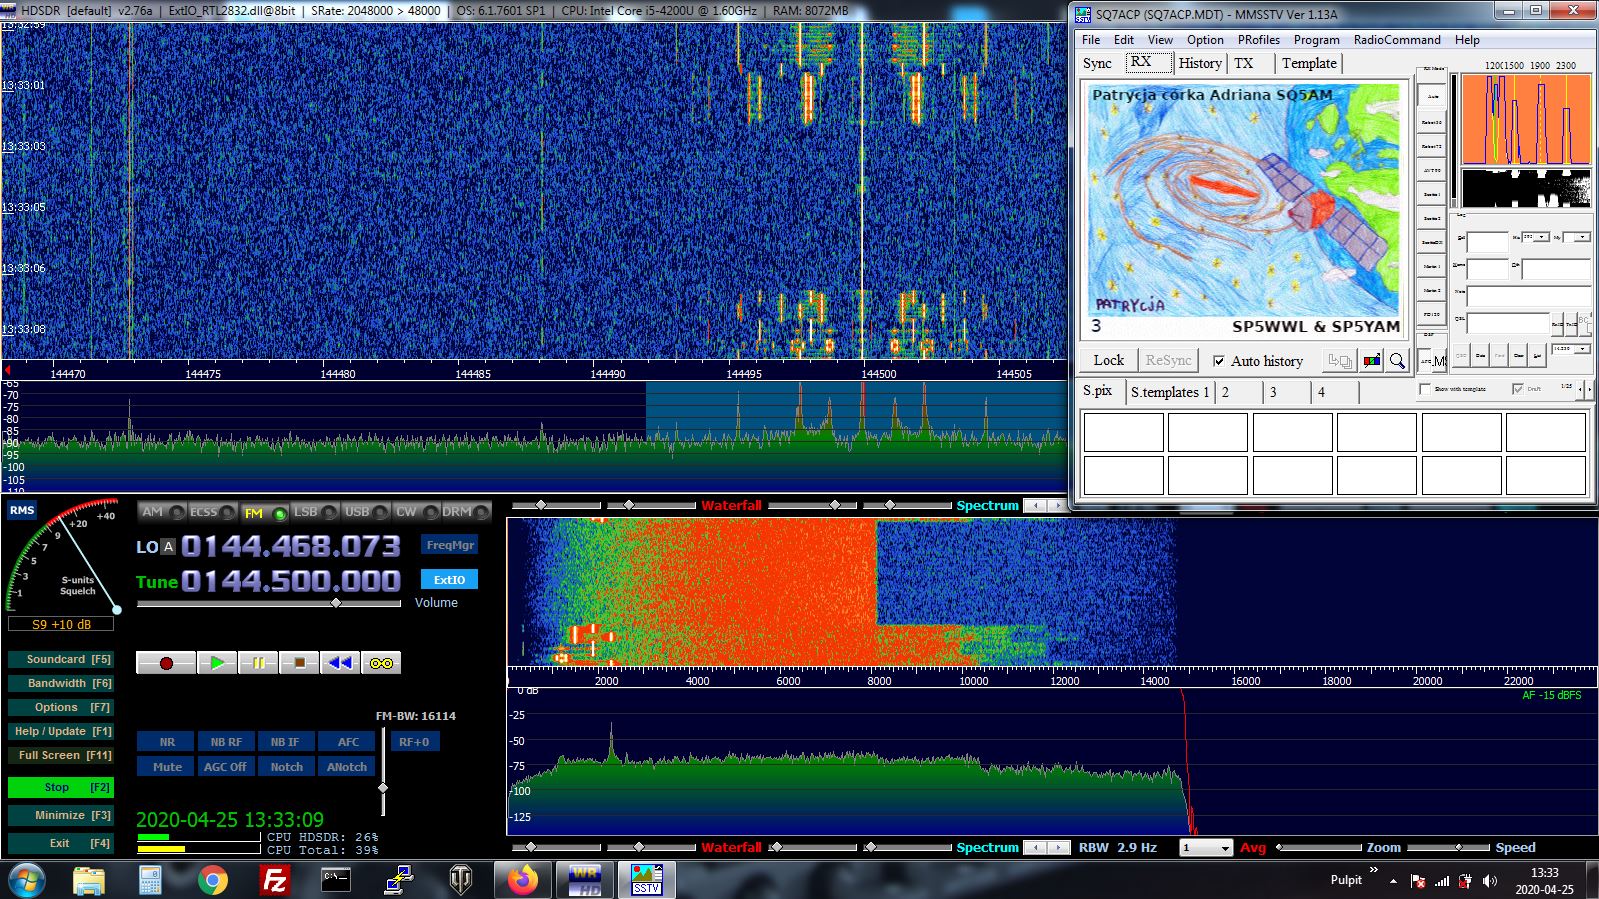The width and height of the screenshot is (1599, 899).
Task: Select the LSB mode button
Action: [x=315, y=512]
